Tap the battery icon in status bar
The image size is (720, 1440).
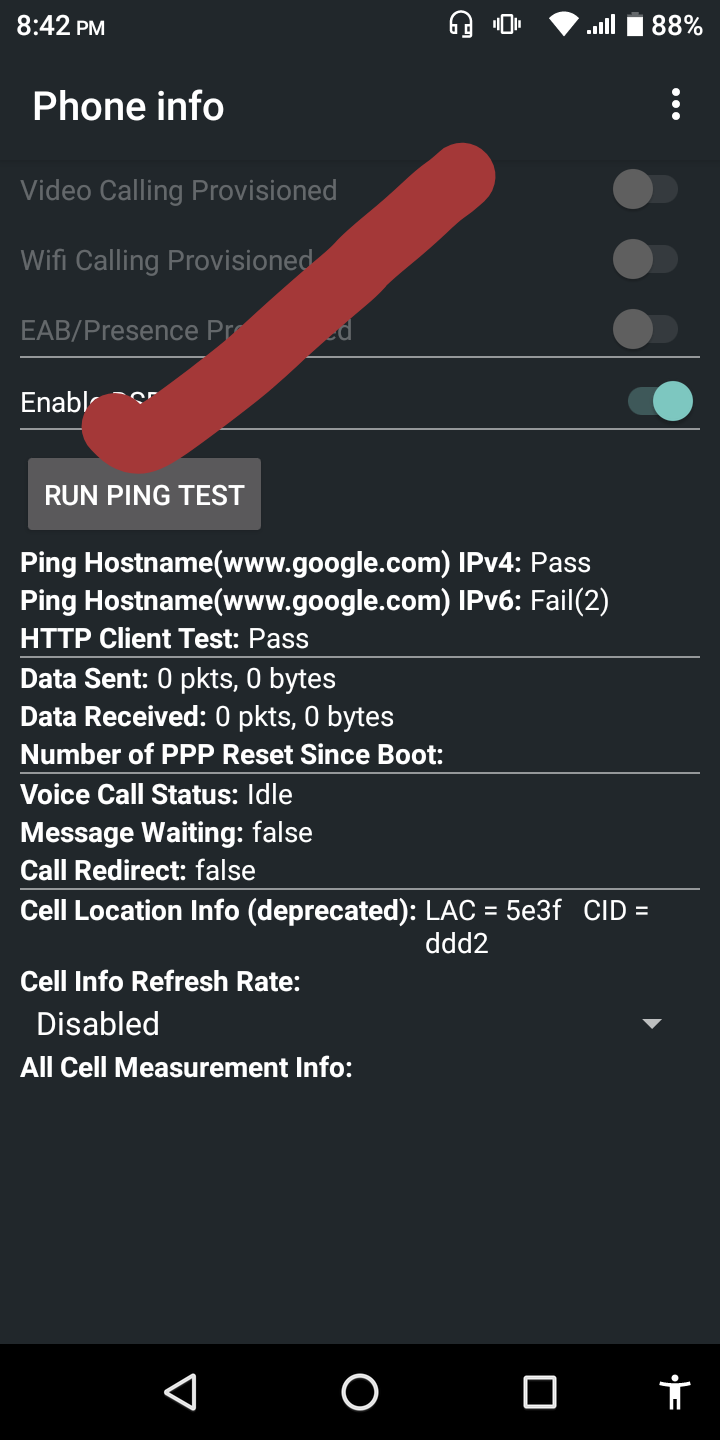coord(634,25)
